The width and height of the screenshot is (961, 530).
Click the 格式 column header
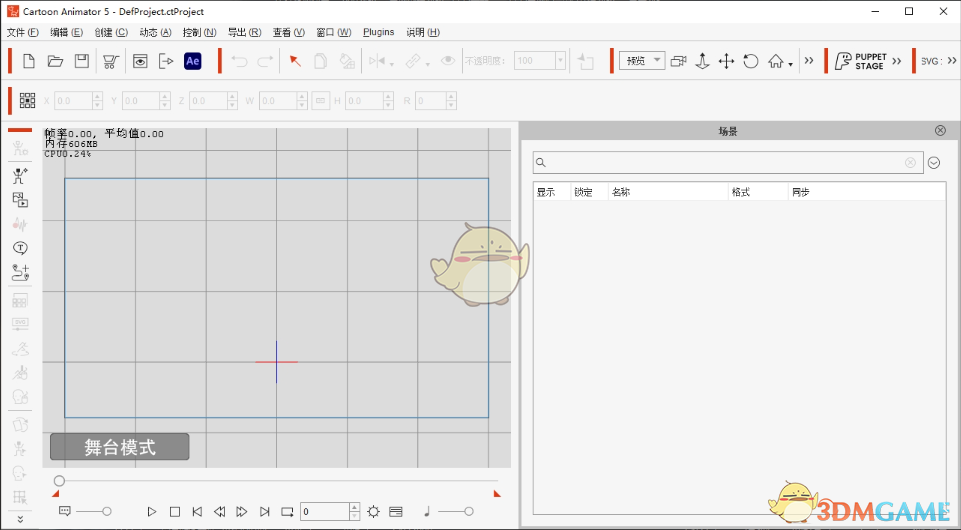[758, 192]
